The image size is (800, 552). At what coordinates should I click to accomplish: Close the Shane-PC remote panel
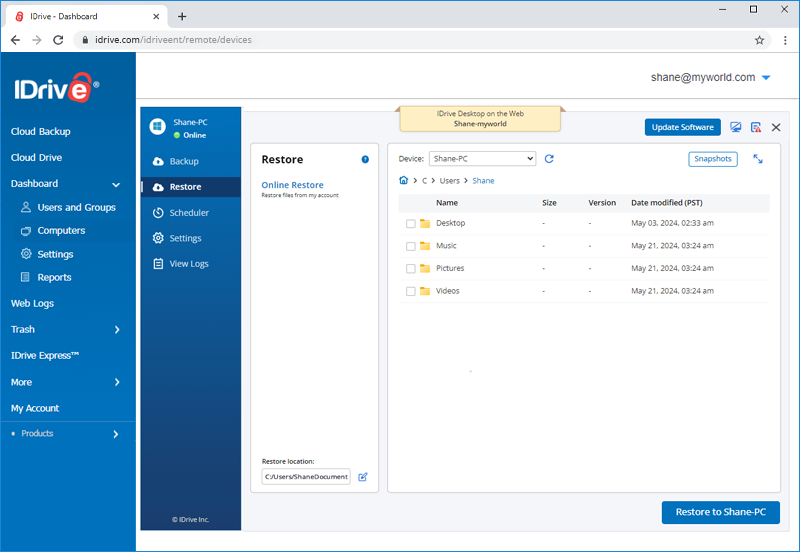point(776,128)
